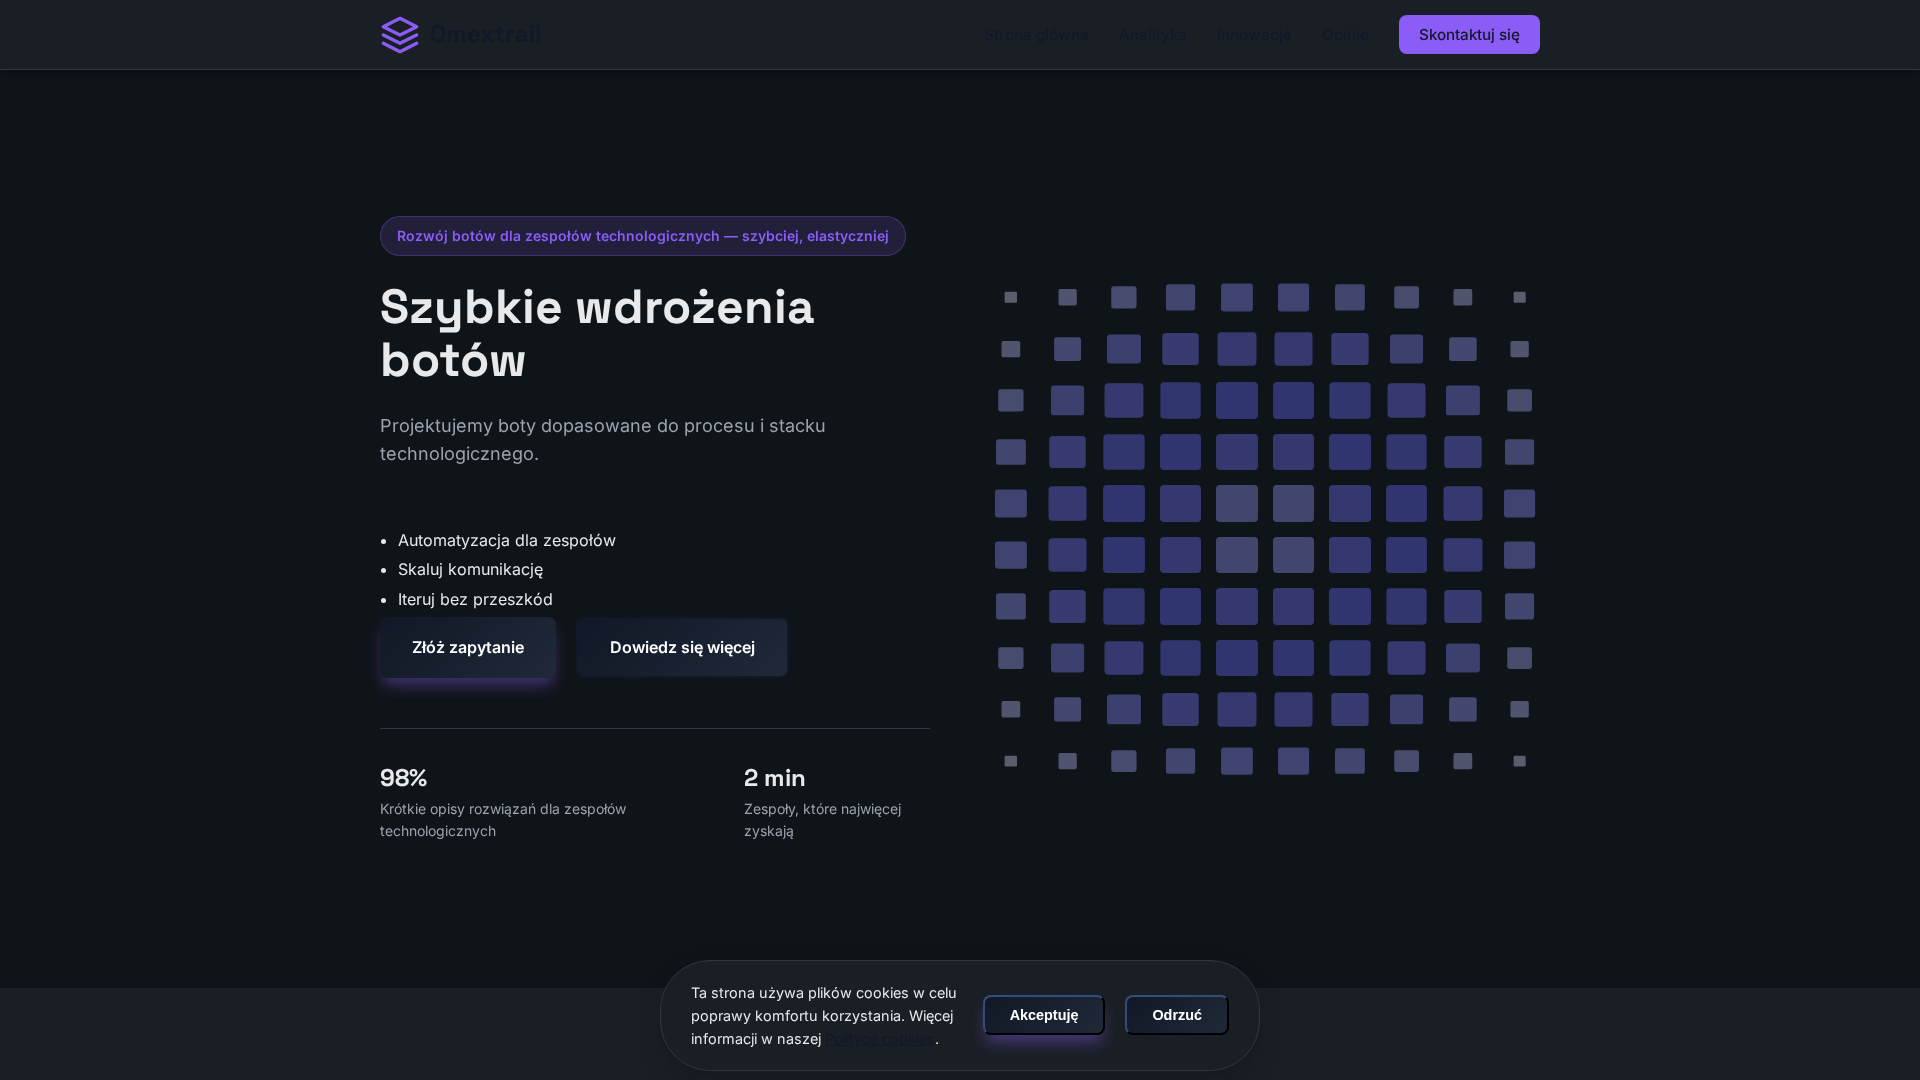
Task: Open the Strona główna menu item
Action: click(1036, 34)
